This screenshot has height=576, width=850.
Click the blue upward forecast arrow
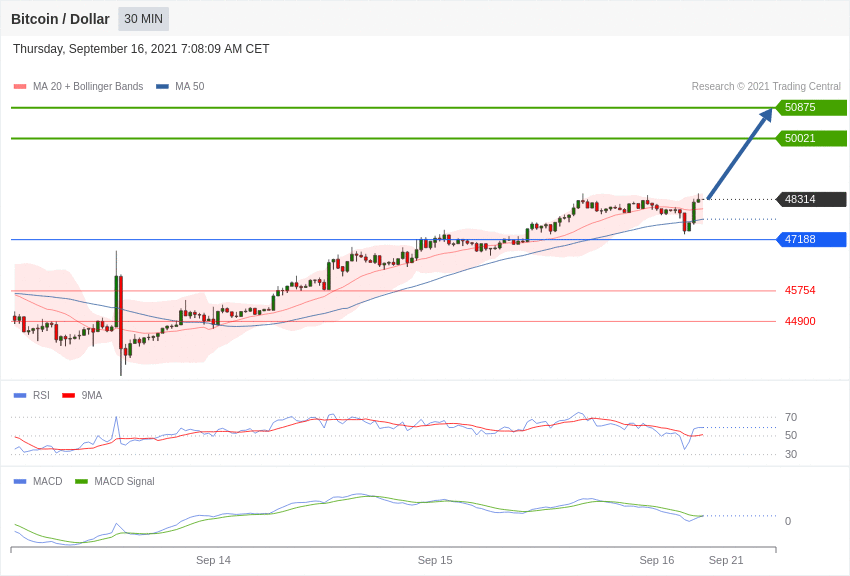740,154
